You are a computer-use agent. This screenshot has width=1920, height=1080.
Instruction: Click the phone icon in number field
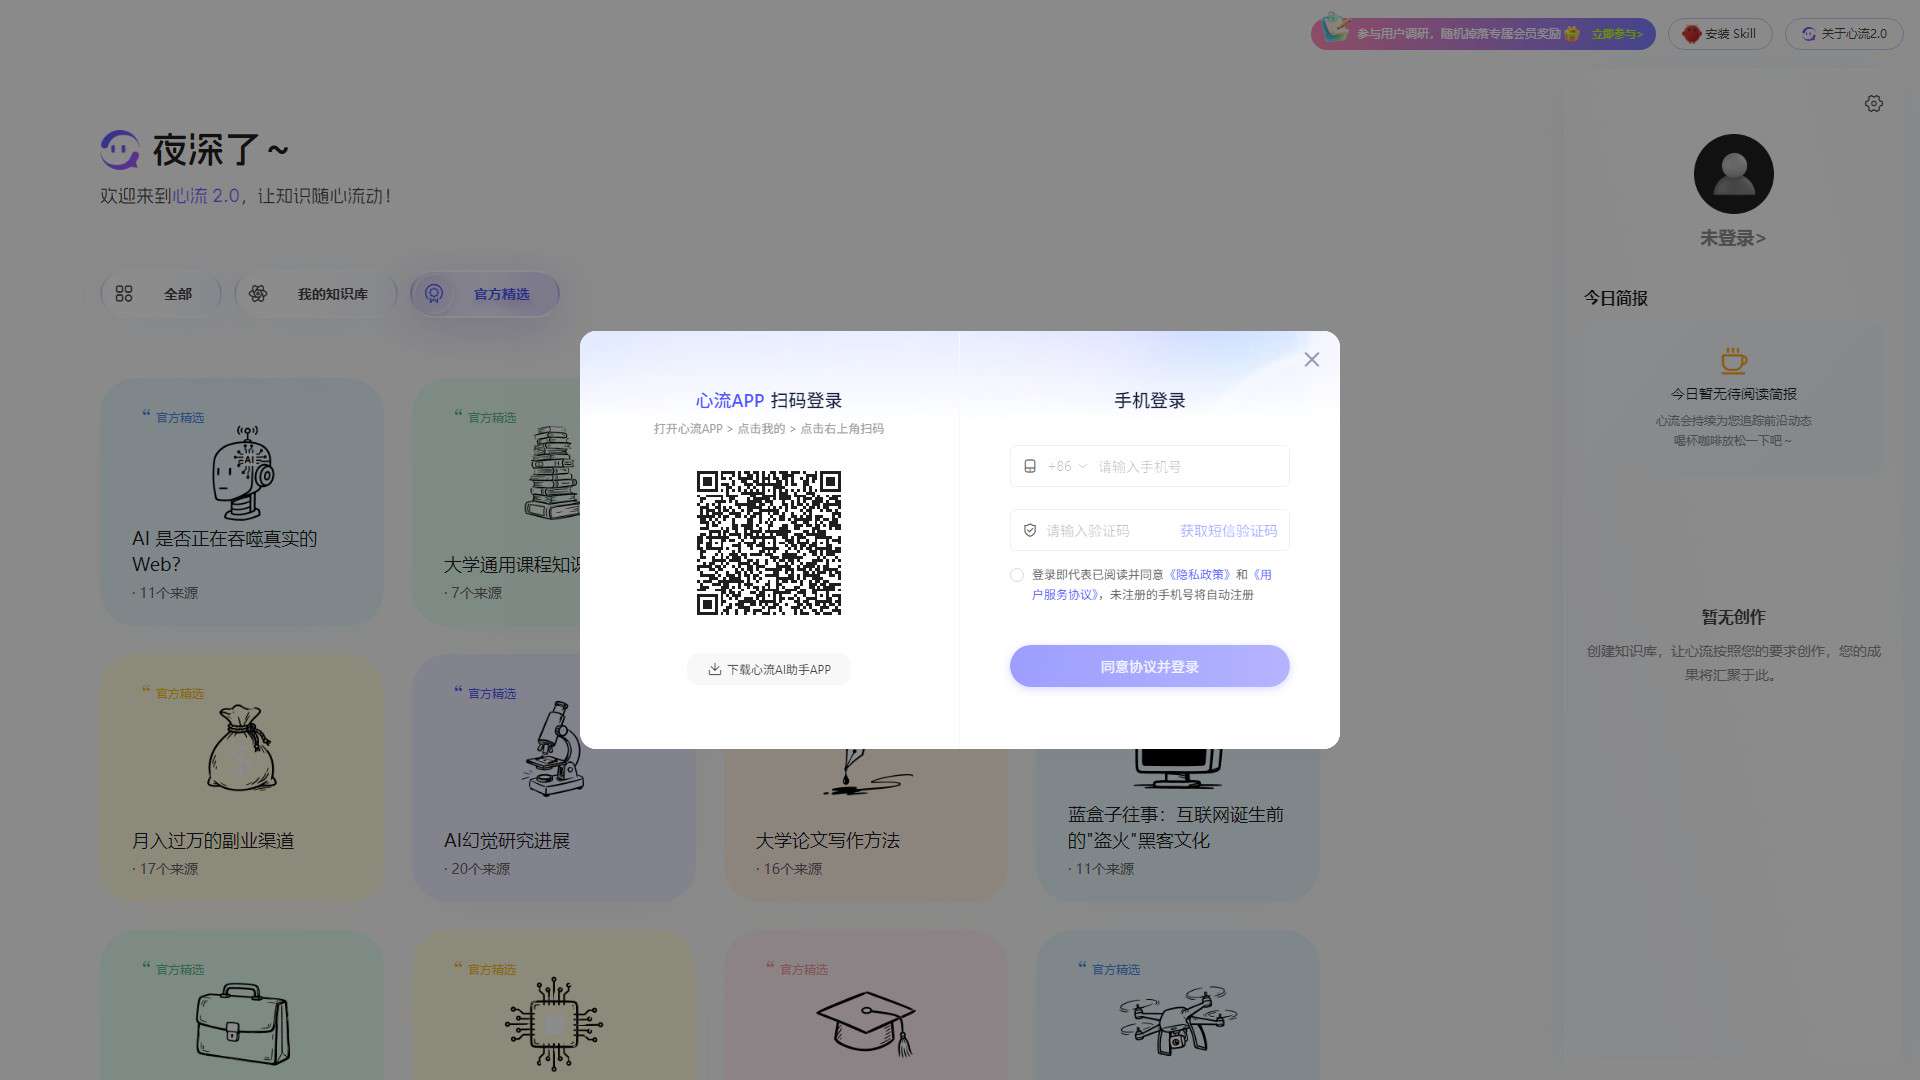click(1030, 466)
